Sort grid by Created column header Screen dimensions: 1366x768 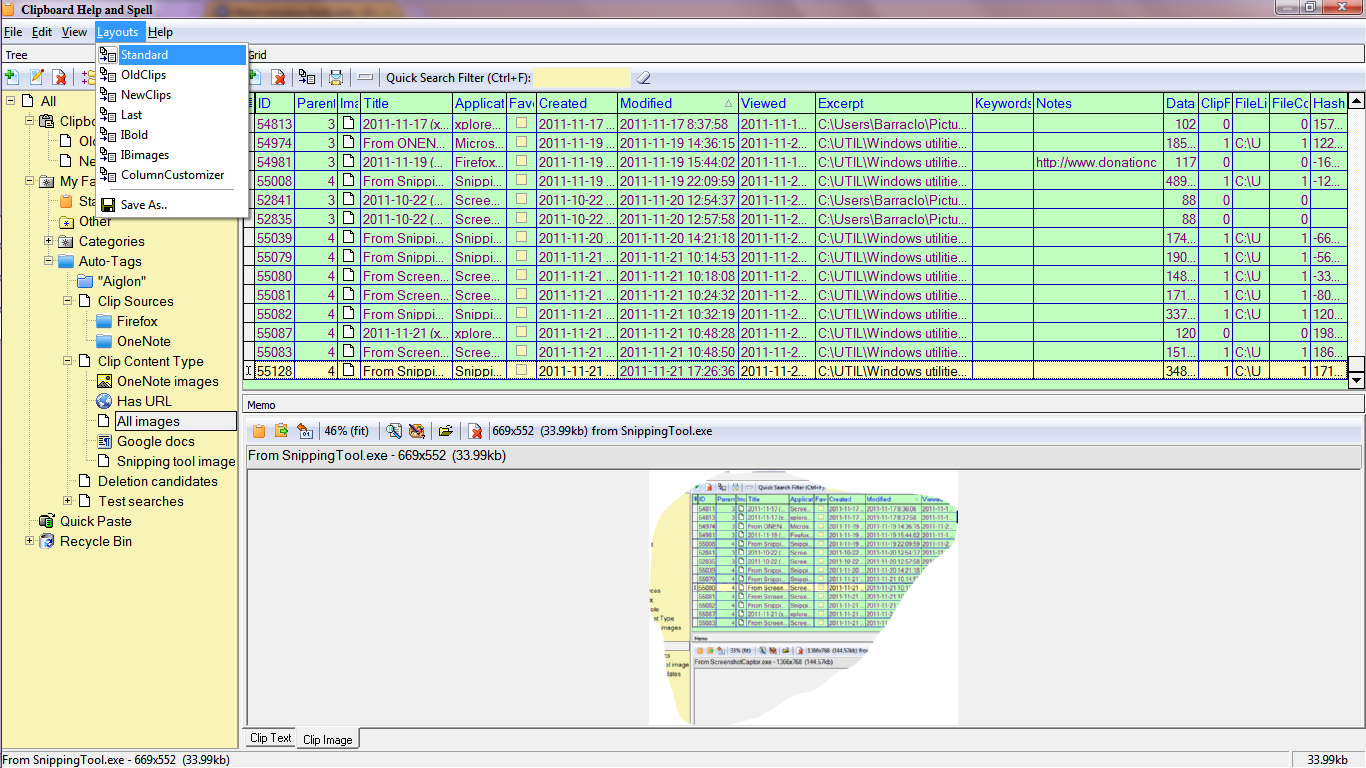tap(577, 103)
